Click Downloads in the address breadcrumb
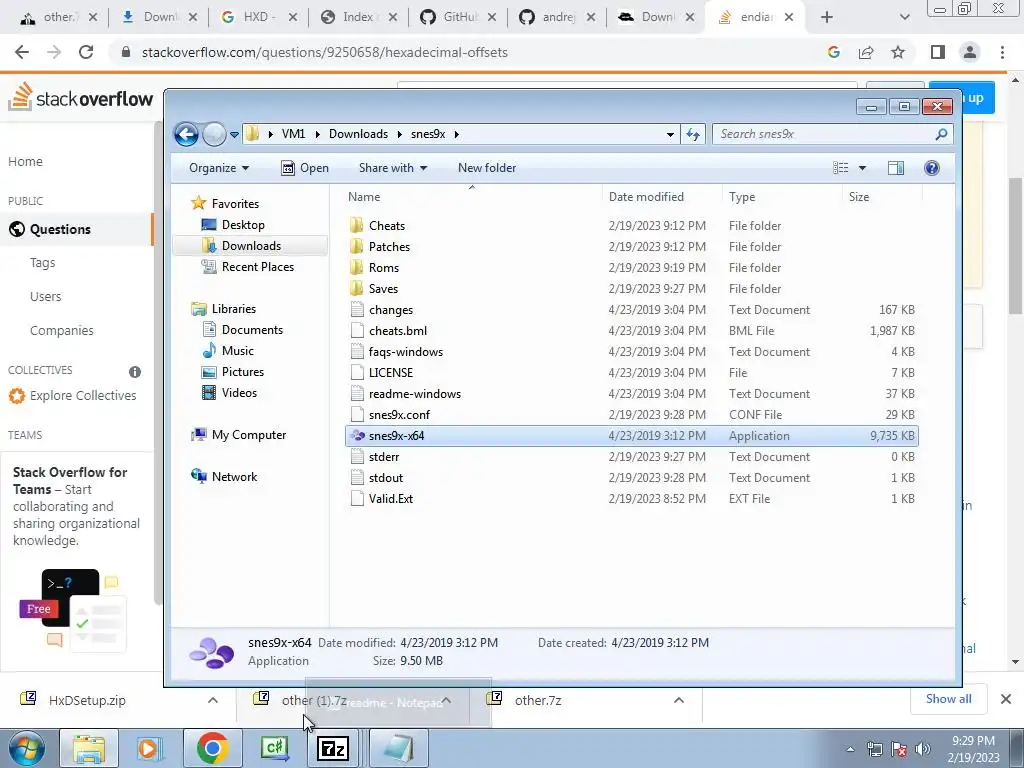Screen dimensions: 1024x768 coord(358,134)
